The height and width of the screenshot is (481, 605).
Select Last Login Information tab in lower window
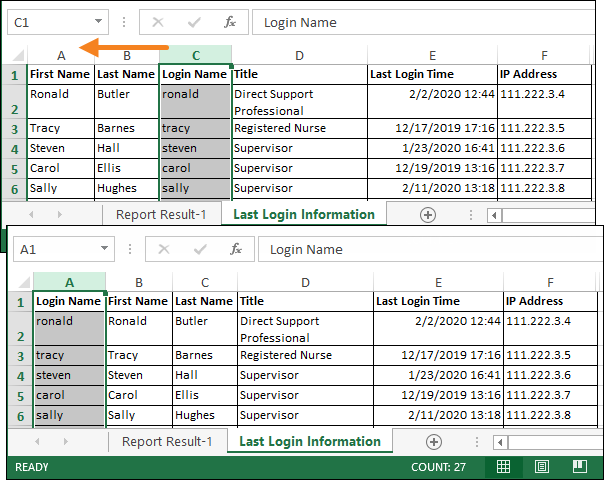tap(310, 442)
